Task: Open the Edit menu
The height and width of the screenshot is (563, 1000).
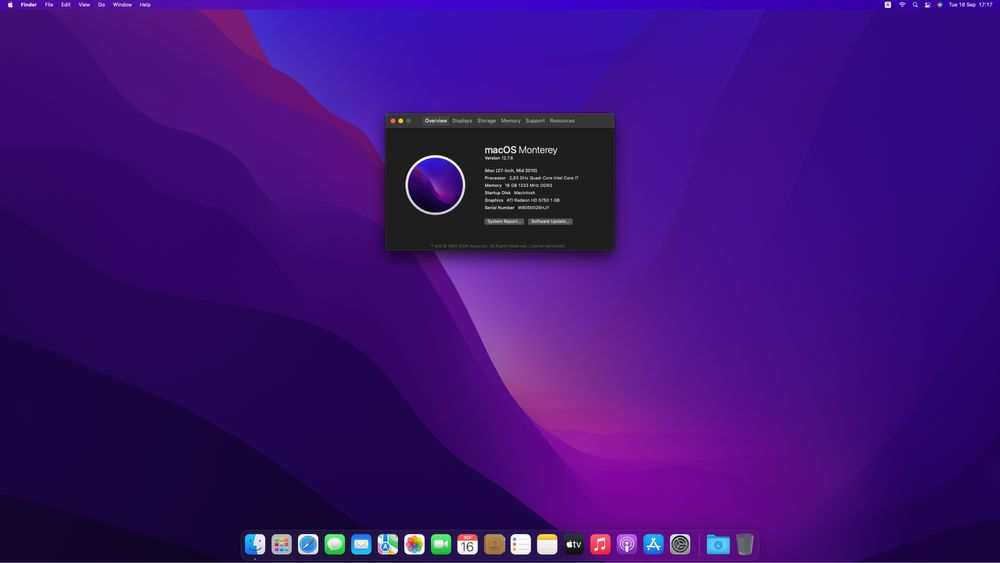Action: 66,4
